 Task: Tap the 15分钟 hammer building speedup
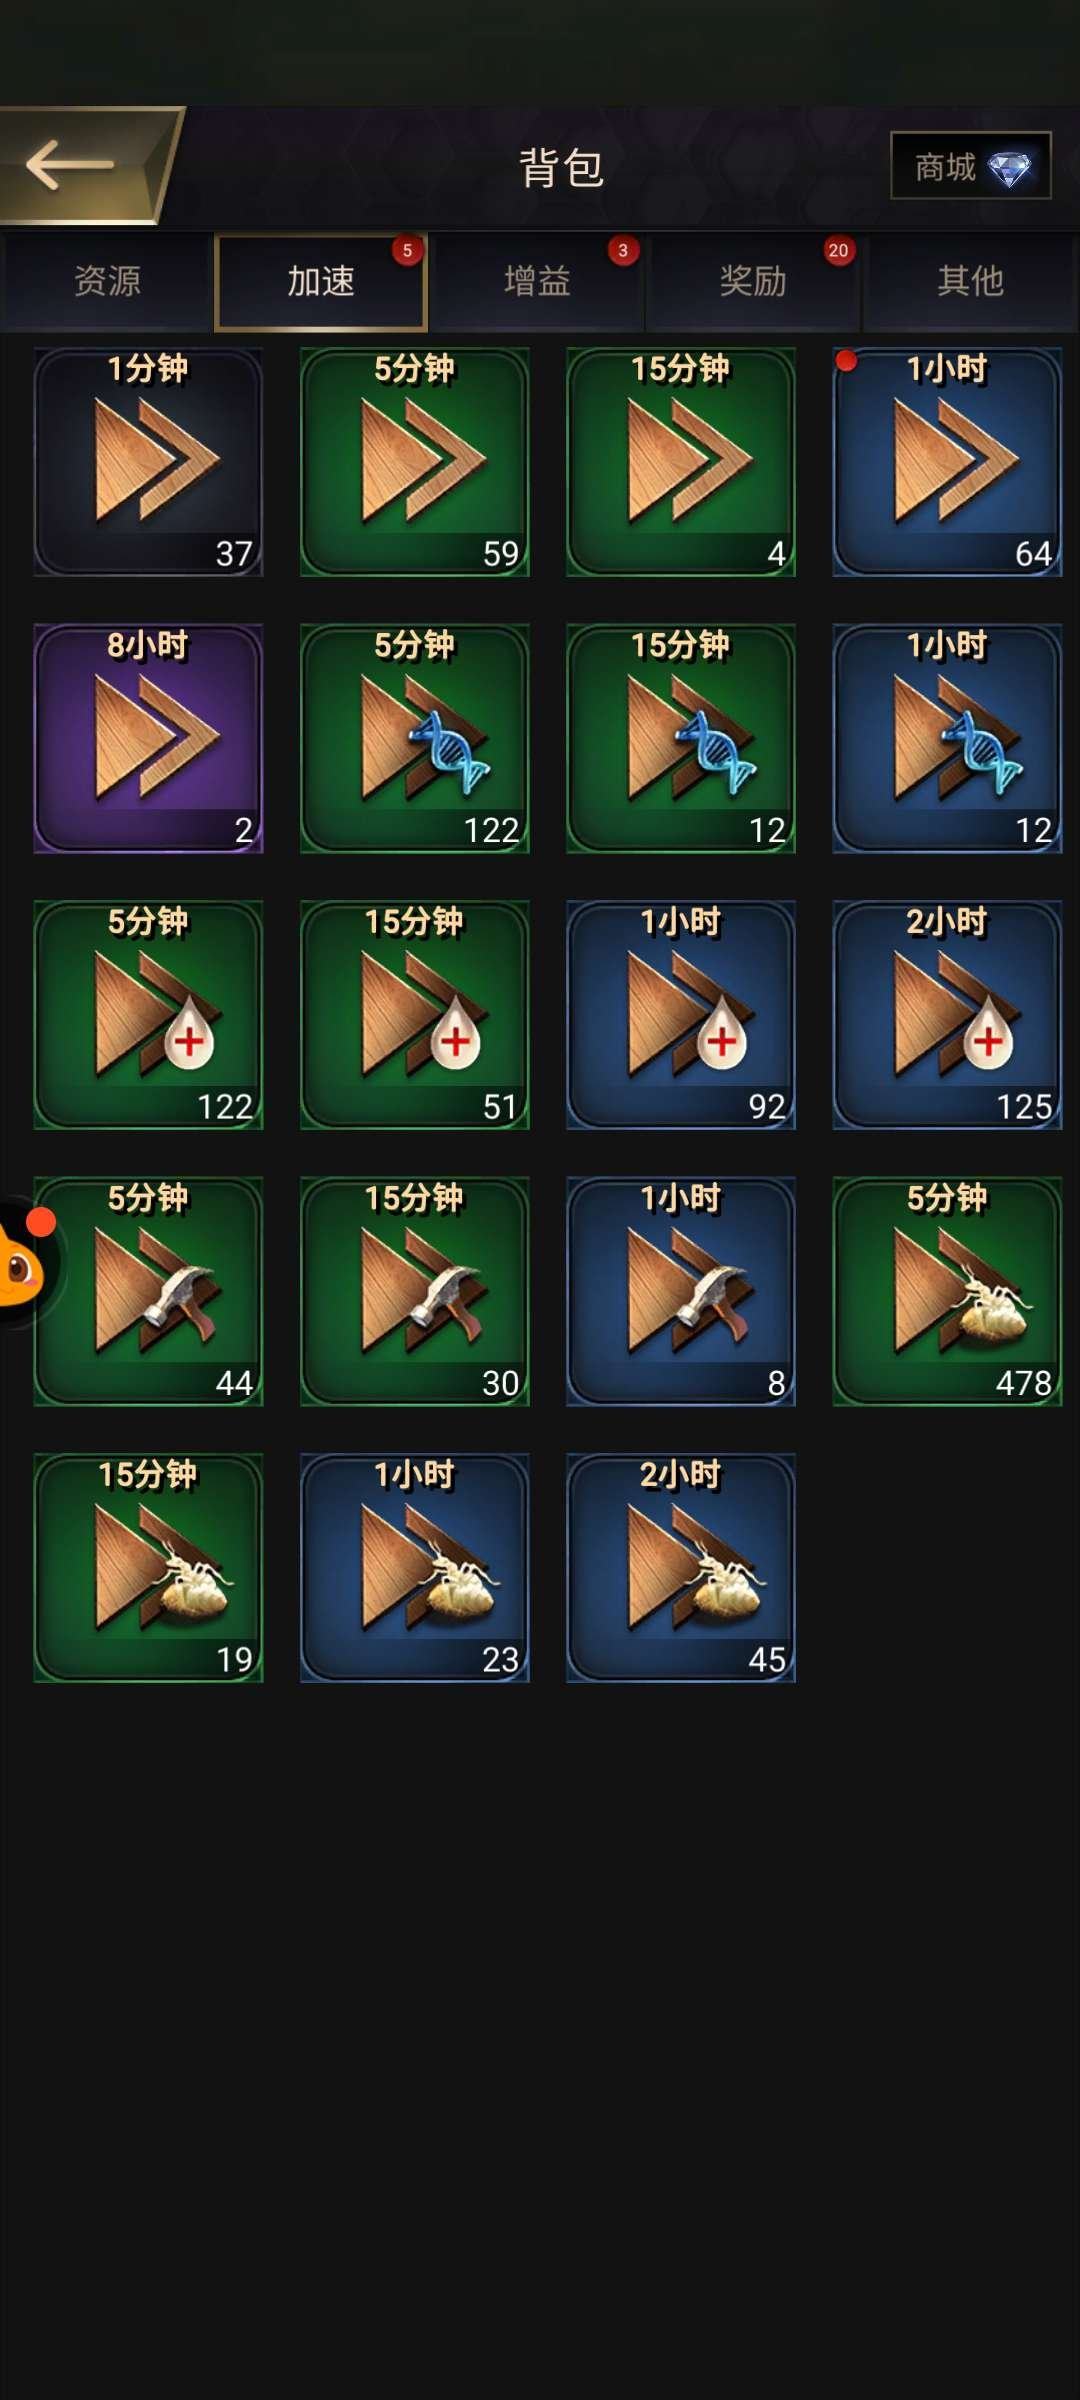coord(415,1292)
